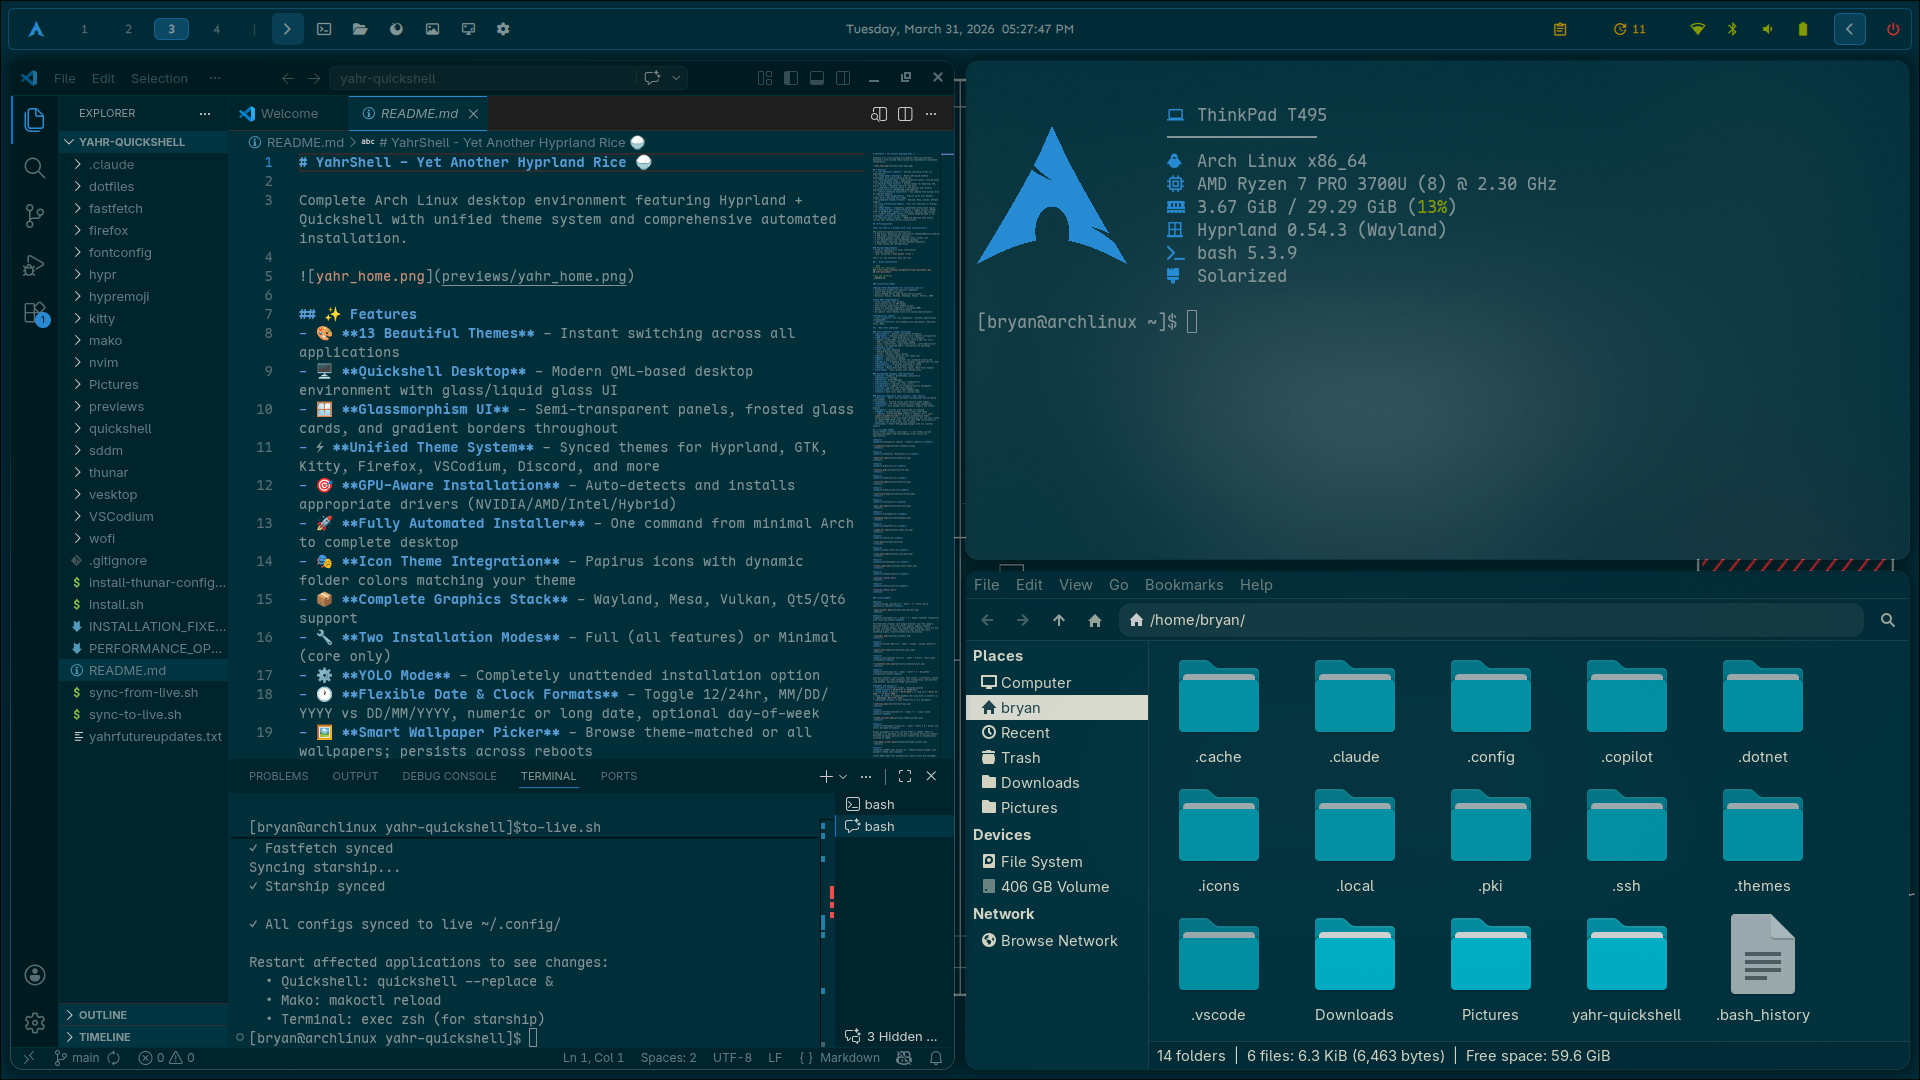Screen dimensions: 1920x1080
Task: Switch to workspace 2 in top bar
Action: tap(128, 29)
